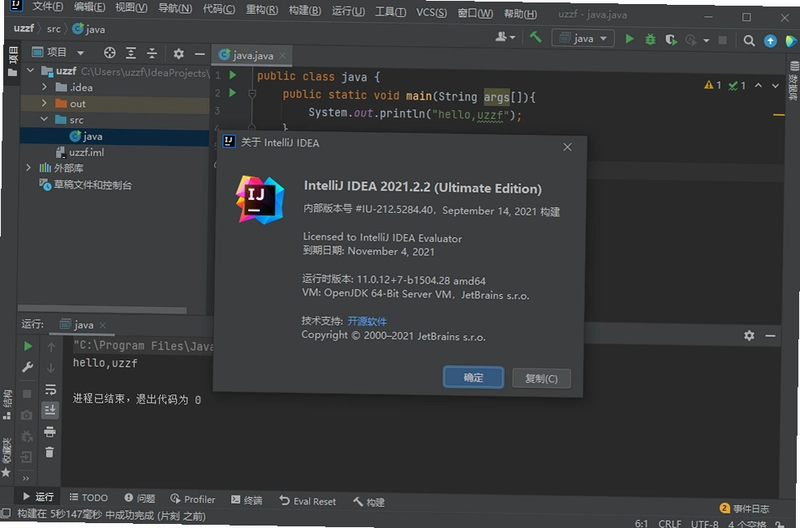The width and height of the screenshot is (800, 528).
Task: Close the java tab in Run panel
Action: tap(103, 325)
